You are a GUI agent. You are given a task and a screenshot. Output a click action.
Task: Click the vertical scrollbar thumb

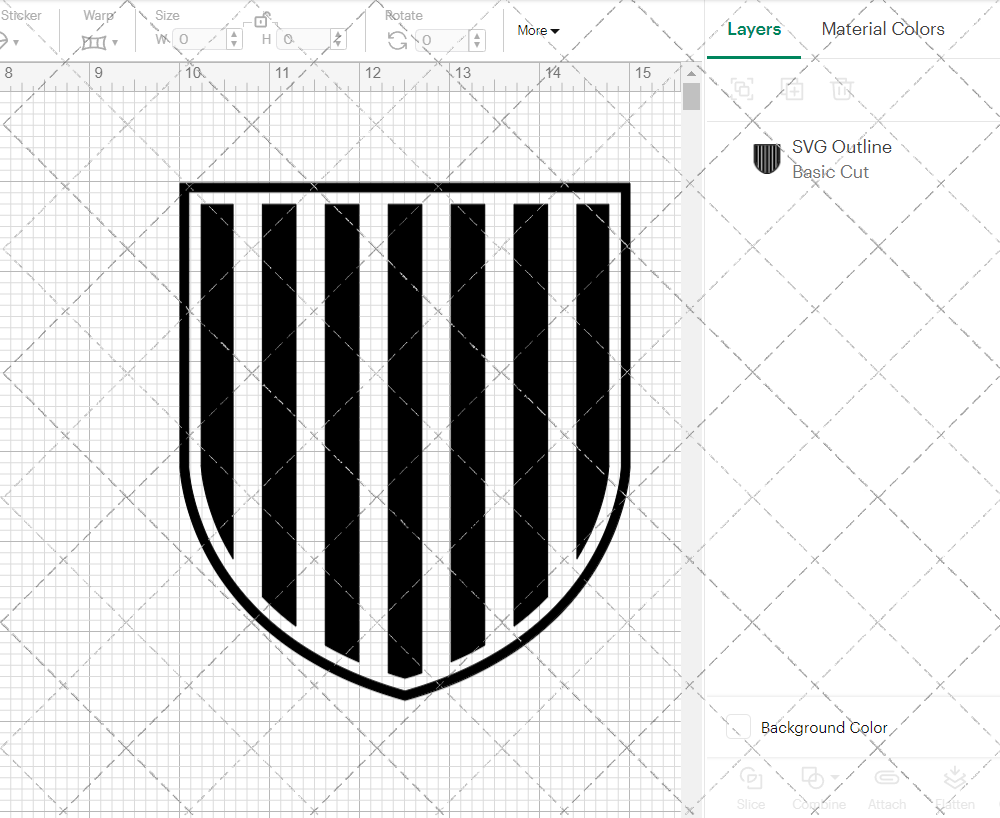click(691, 97)
